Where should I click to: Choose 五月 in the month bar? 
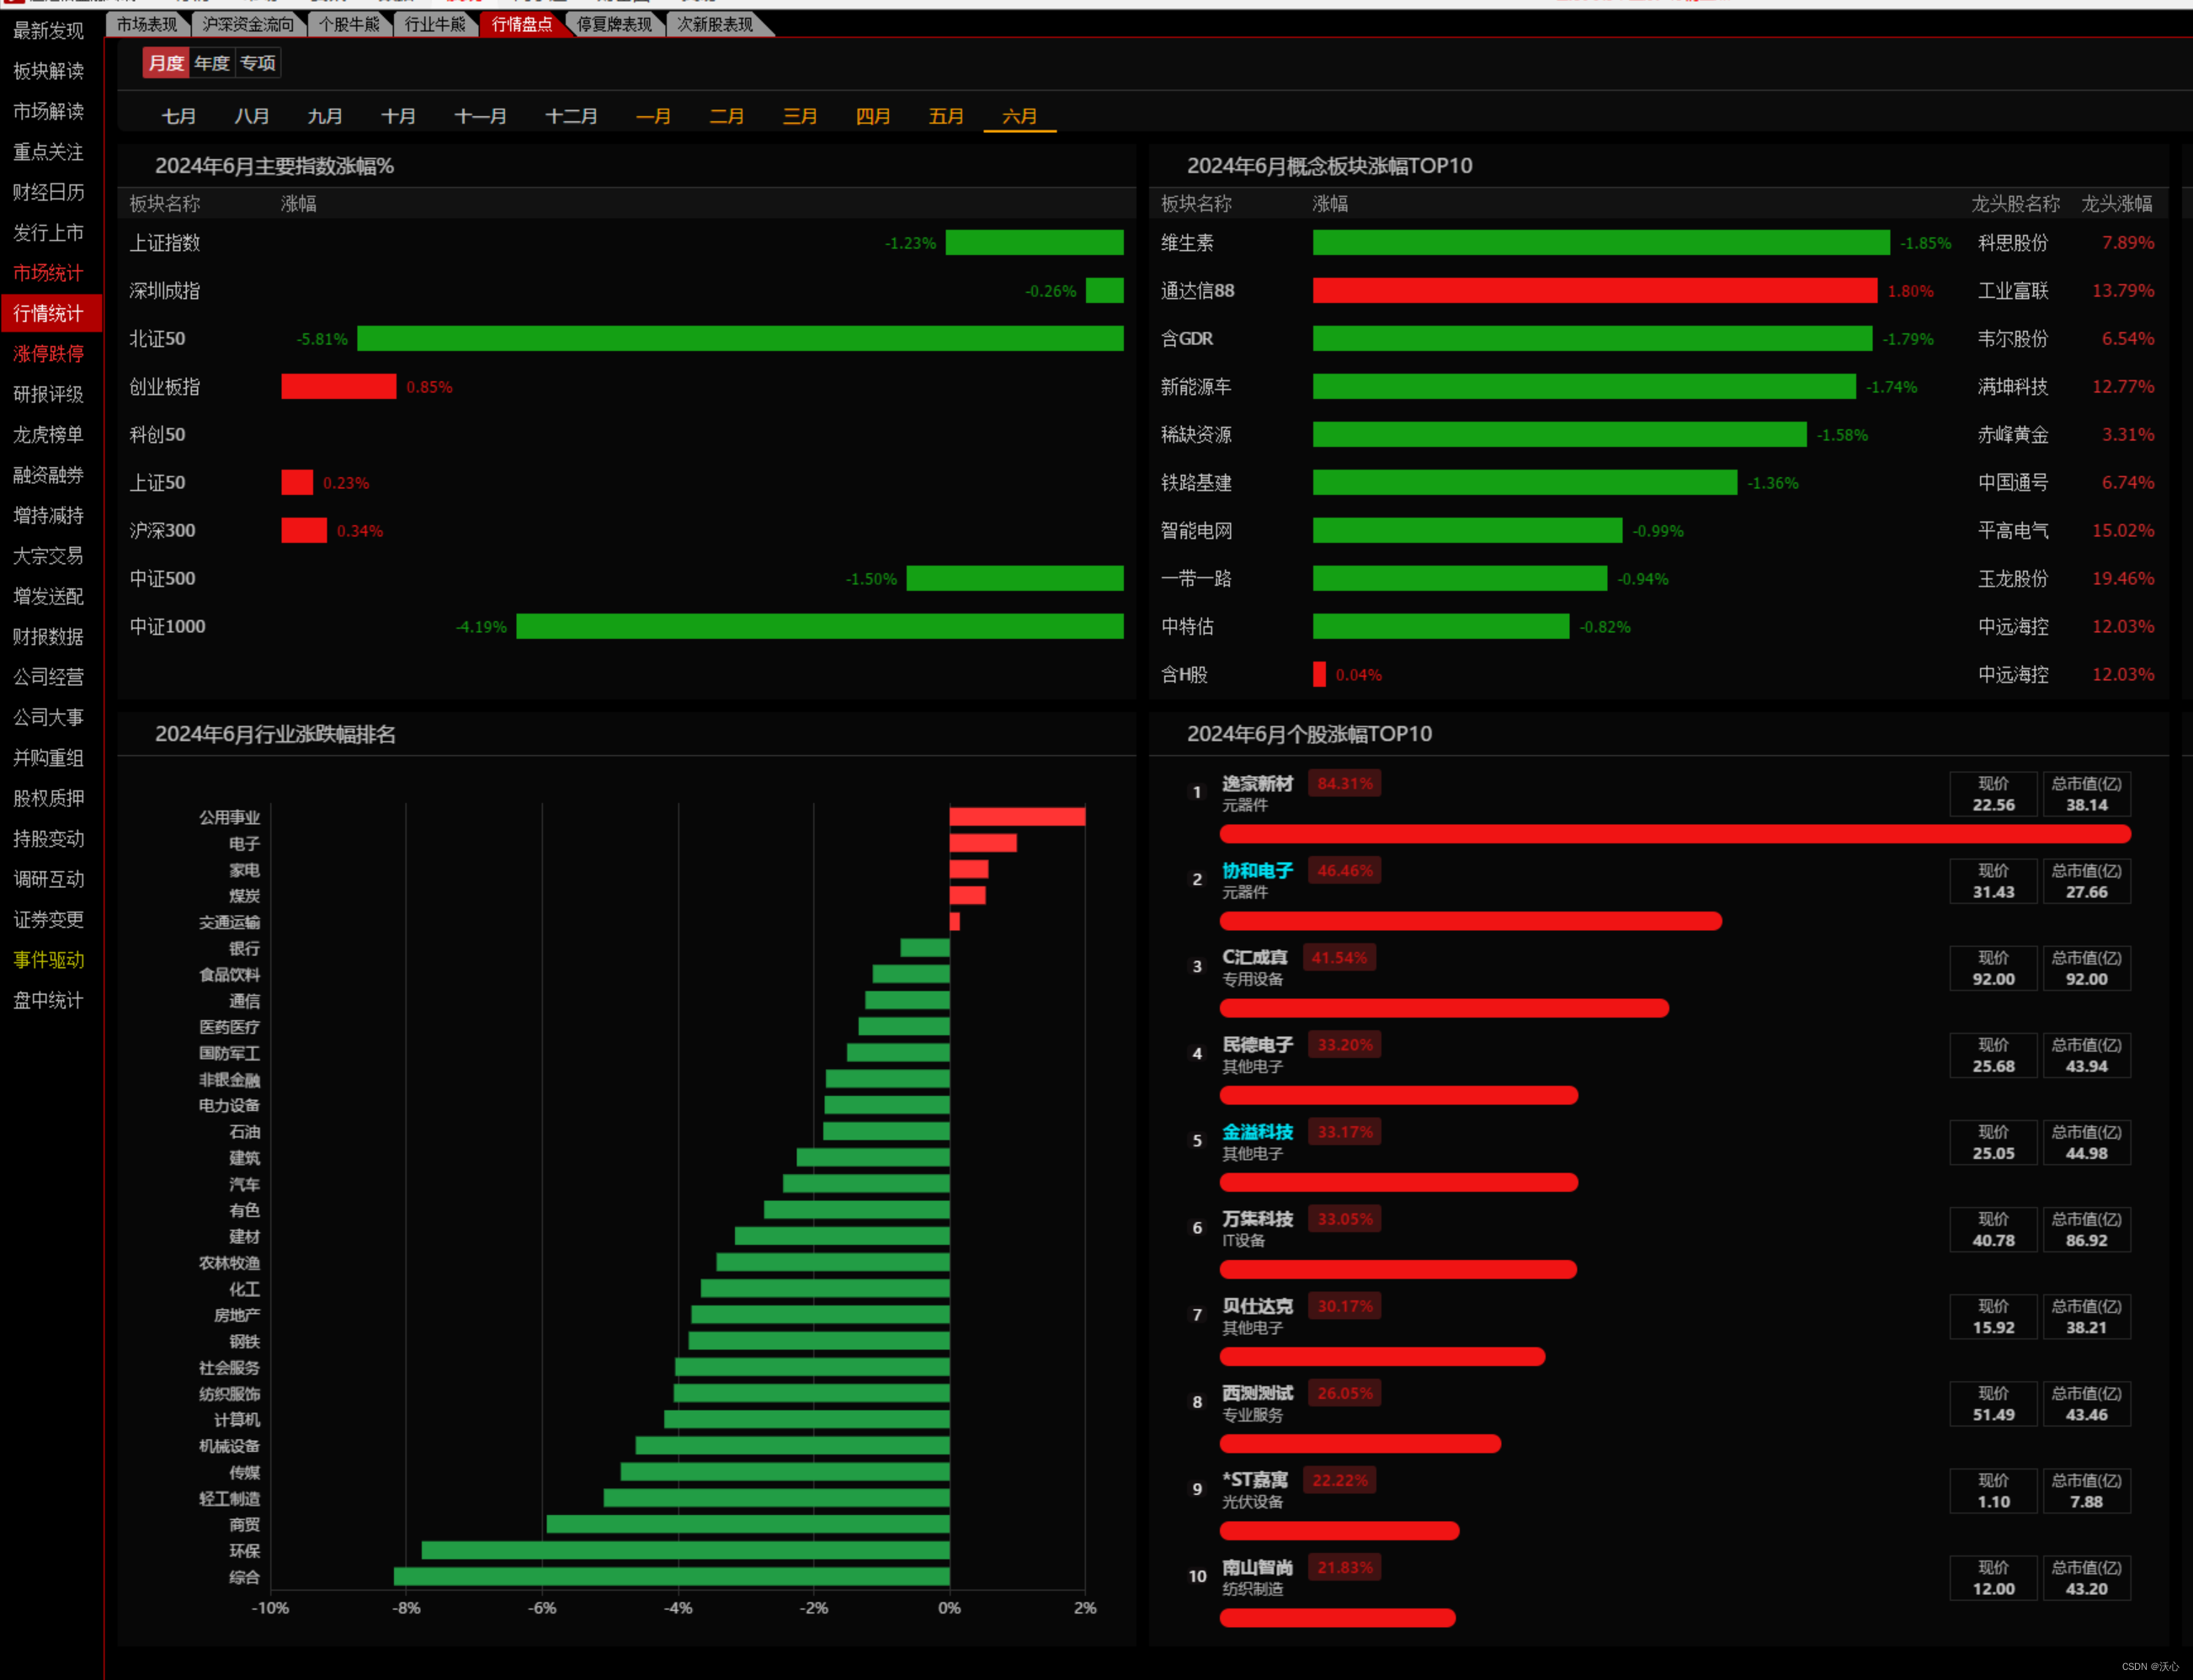tap(946, 116)
